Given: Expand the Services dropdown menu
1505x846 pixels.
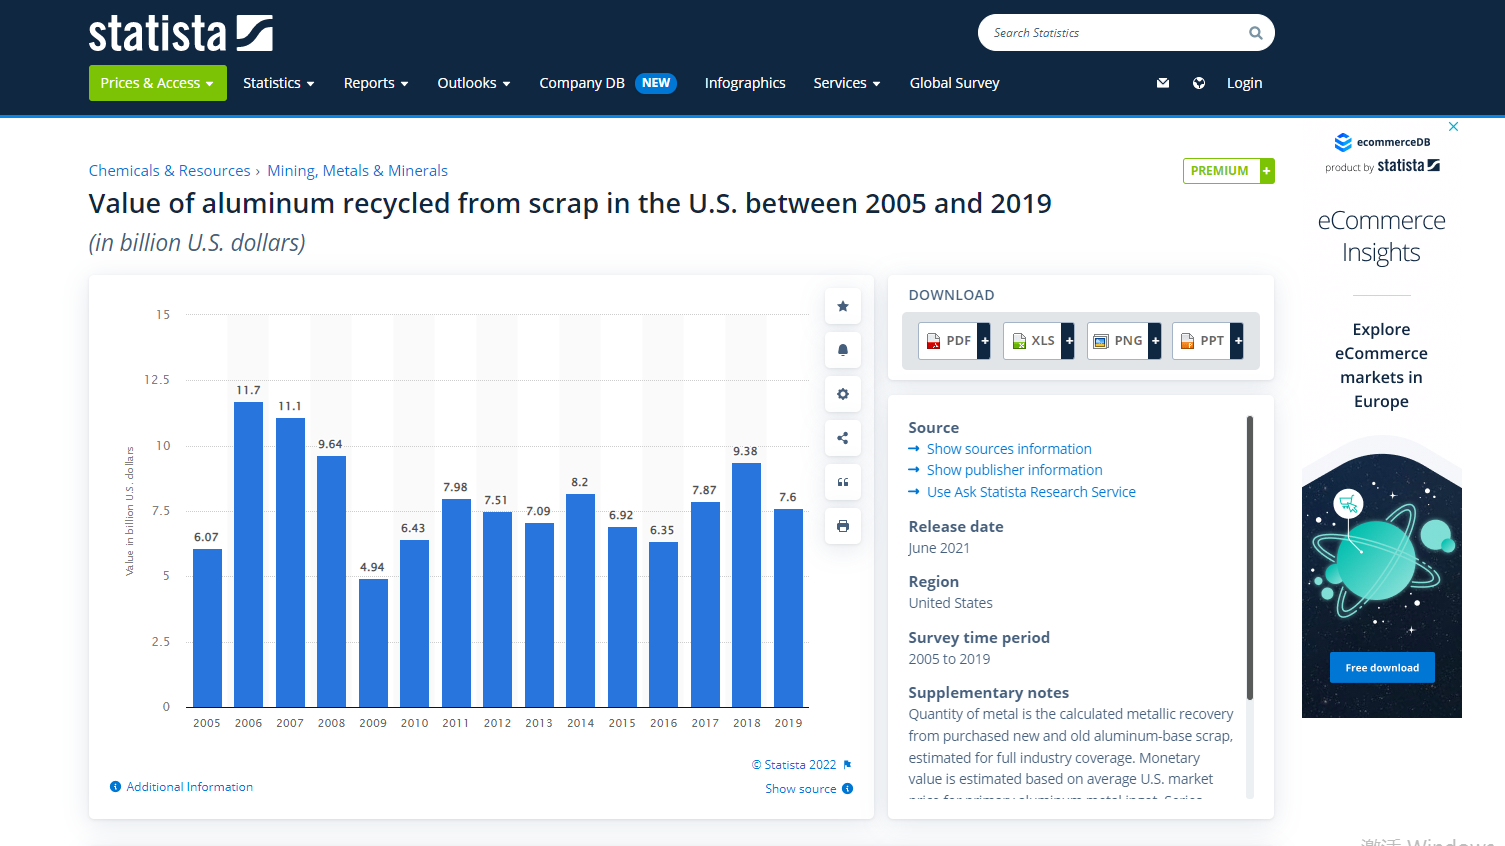Looking at the screenshot, I should point(846,83).
